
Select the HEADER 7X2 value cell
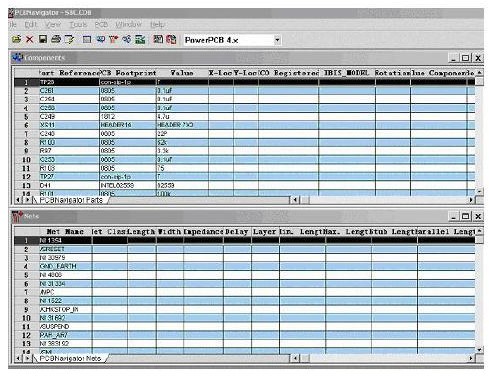[x=182, y=125]
